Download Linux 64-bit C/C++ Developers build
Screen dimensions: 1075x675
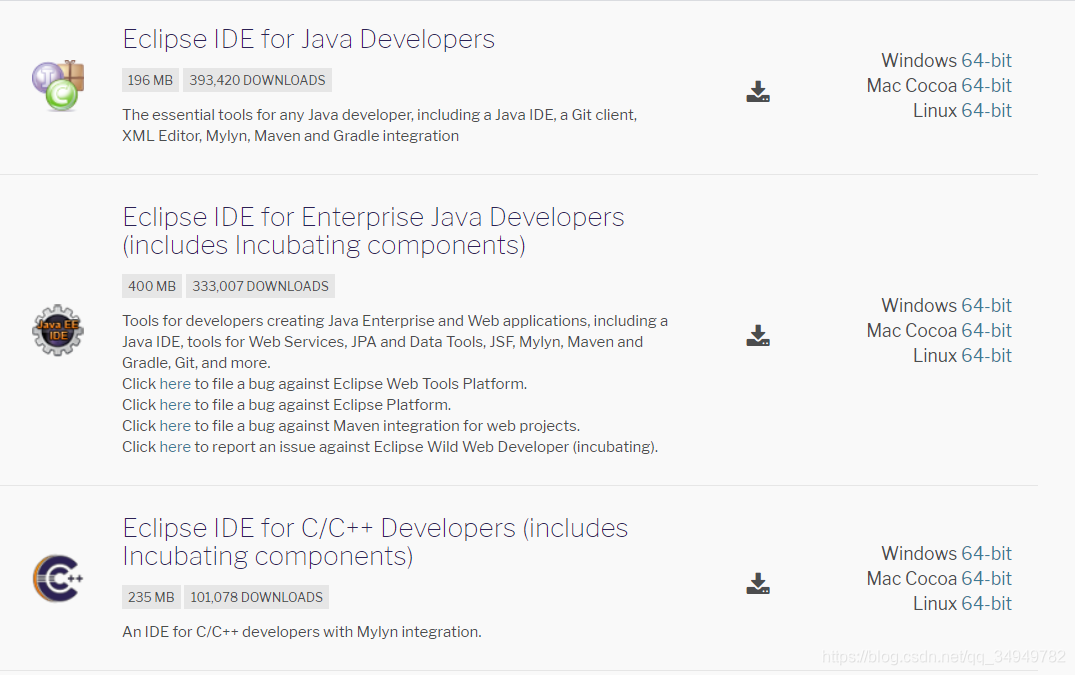(987, 603)
